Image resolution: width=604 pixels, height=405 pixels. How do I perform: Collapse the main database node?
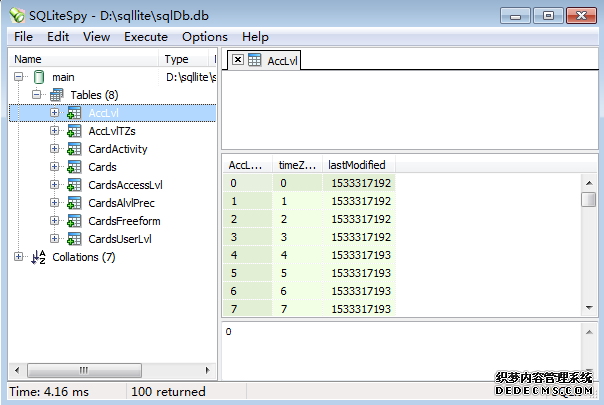19,77
